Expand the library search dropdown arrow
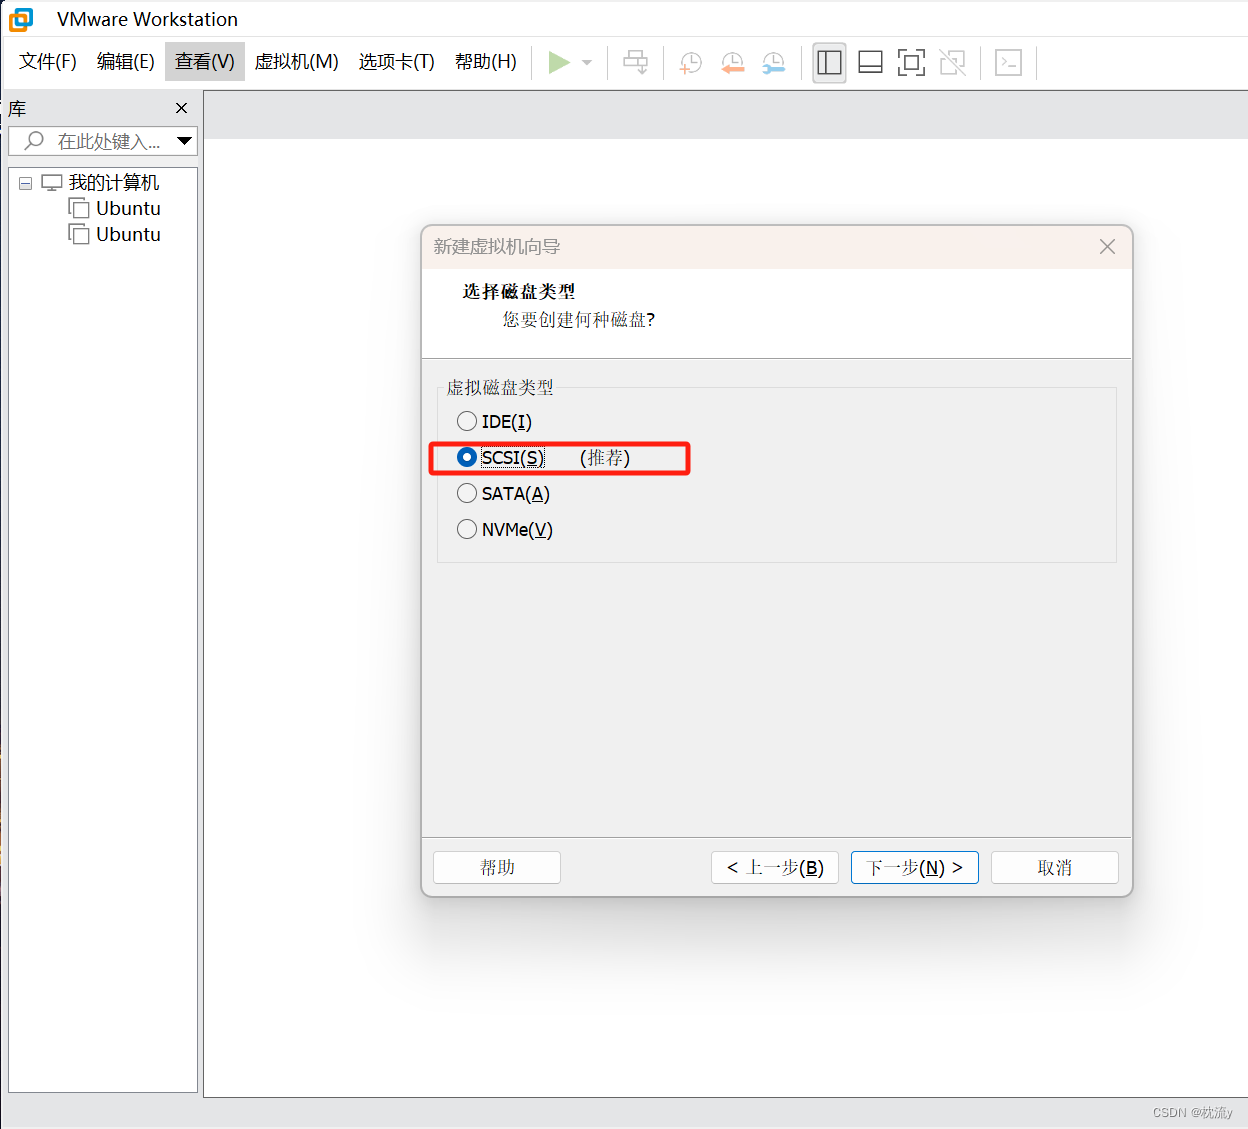Image resolution: width=1248 pixels, height=1129 pixels. [x=184, y=141]
